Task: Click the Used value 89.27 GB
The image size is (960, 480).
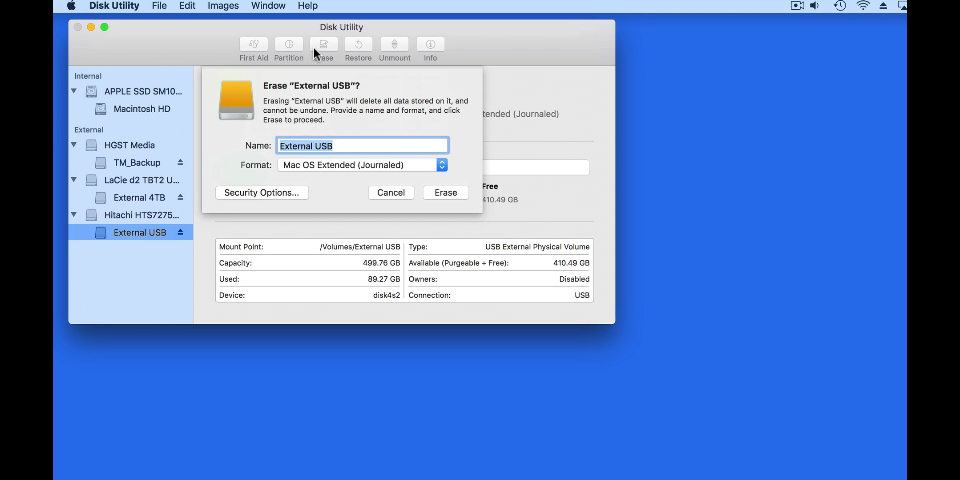Action: click(x=384, y=279)
